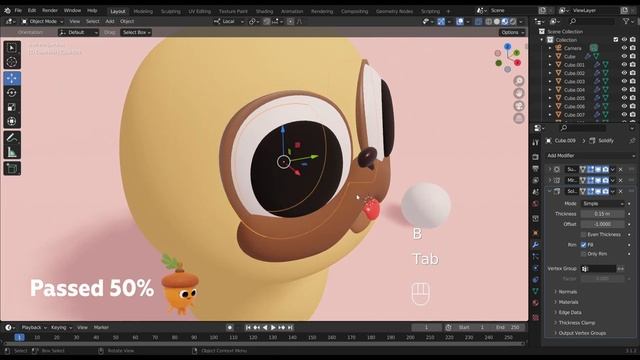Image resolution: width=640 pixels, height=360 pixels.
Task: Expand the Normals subpanel
Action: click(567, 292)
